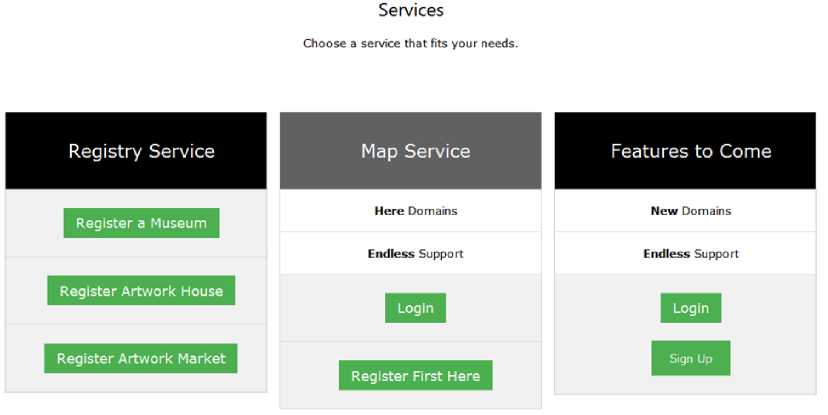Screen dimensions: 828x415
Task: Click Login under Features to Come
Action: click(690, 308)
